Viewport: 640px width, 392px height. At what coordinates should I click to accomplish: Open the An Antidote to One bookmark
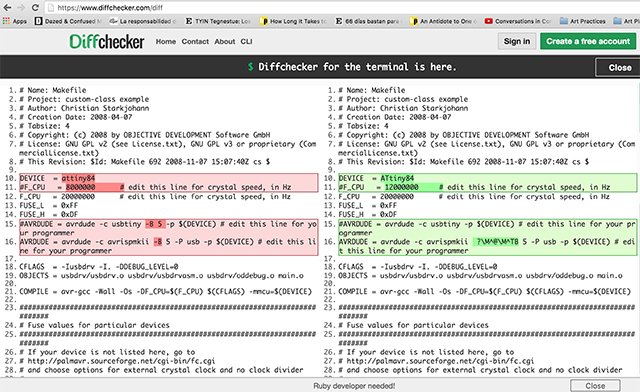pyautogui.click(x=443, y=21)
